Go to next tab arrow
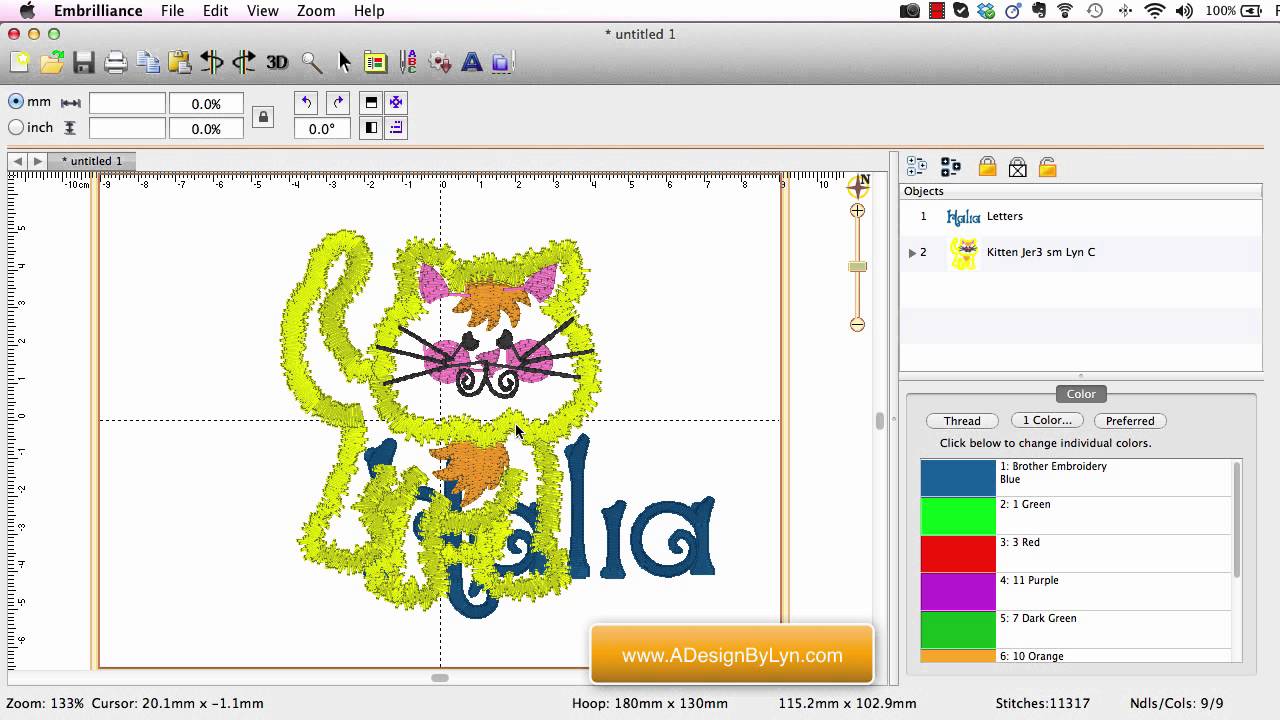The width and height of the screenshot is (1280, 720). (37, 161)
